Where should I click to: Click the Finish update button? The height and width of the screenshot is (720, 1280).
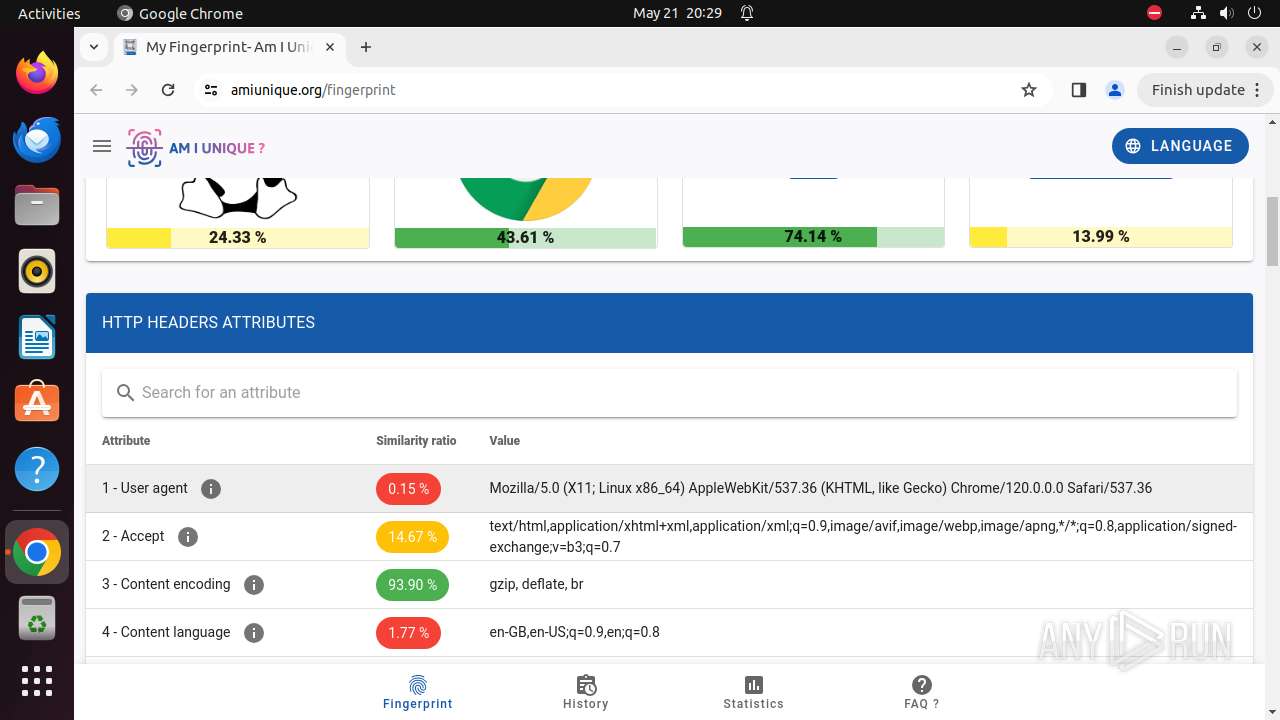pos(1205,90)
